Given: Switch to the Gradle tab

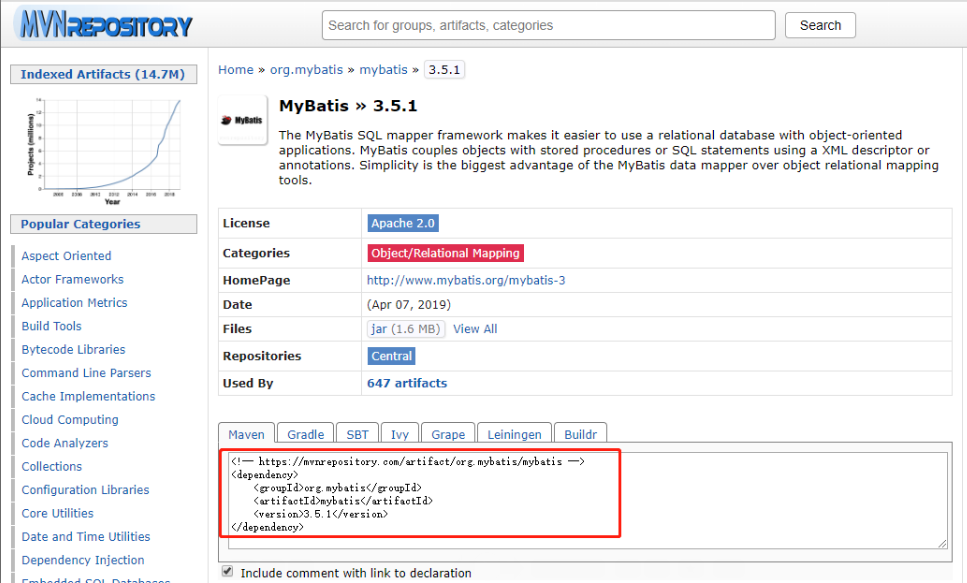Looking at the screenshot, I should [x=305, y=434].
